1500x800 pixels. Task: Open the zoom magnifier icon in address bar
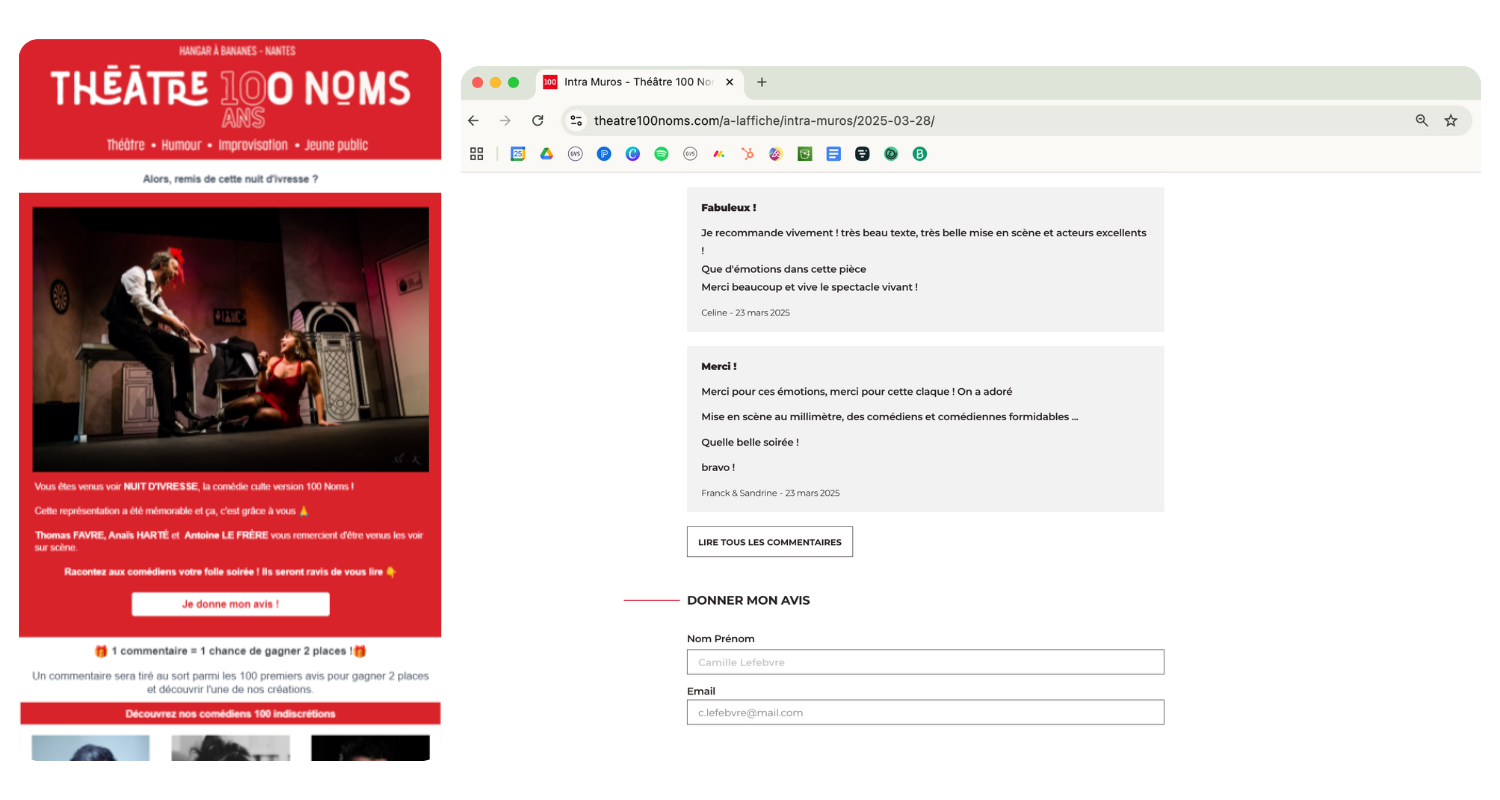[x=1422, y=121]
